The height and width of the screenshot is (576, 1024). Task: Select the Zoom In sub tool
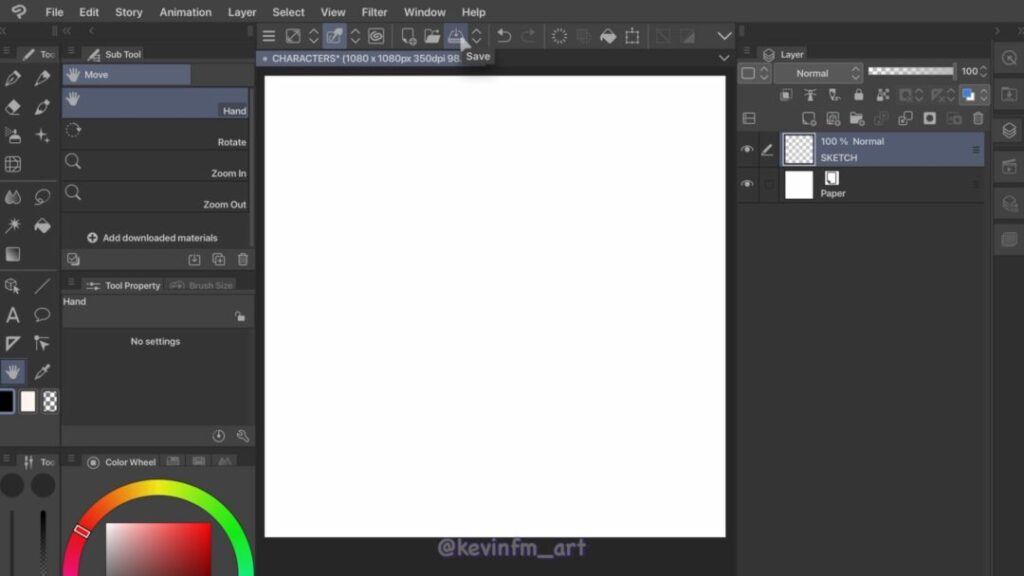(155, 165)
